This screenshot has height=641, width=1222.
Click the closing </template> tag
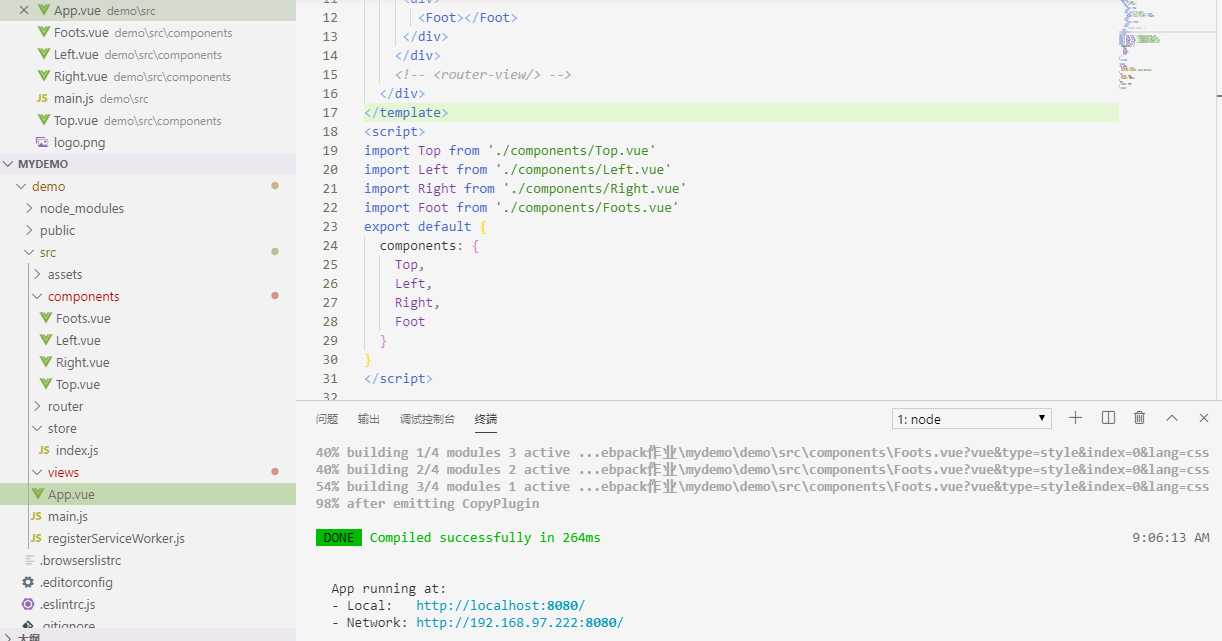(406, 112)
